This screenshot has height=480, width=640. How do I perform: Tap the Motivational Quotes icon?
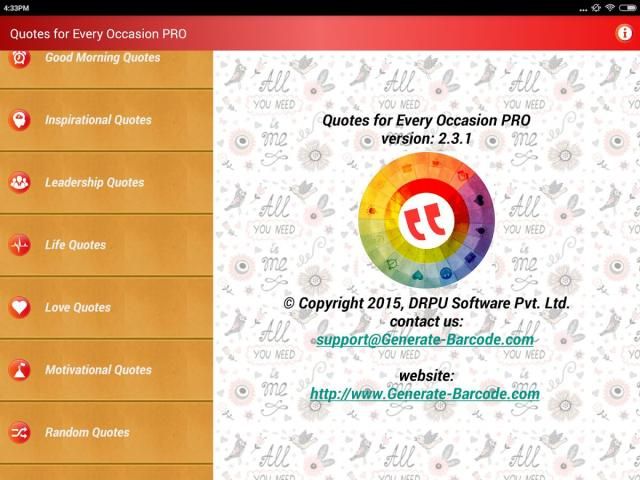point(19,370)
